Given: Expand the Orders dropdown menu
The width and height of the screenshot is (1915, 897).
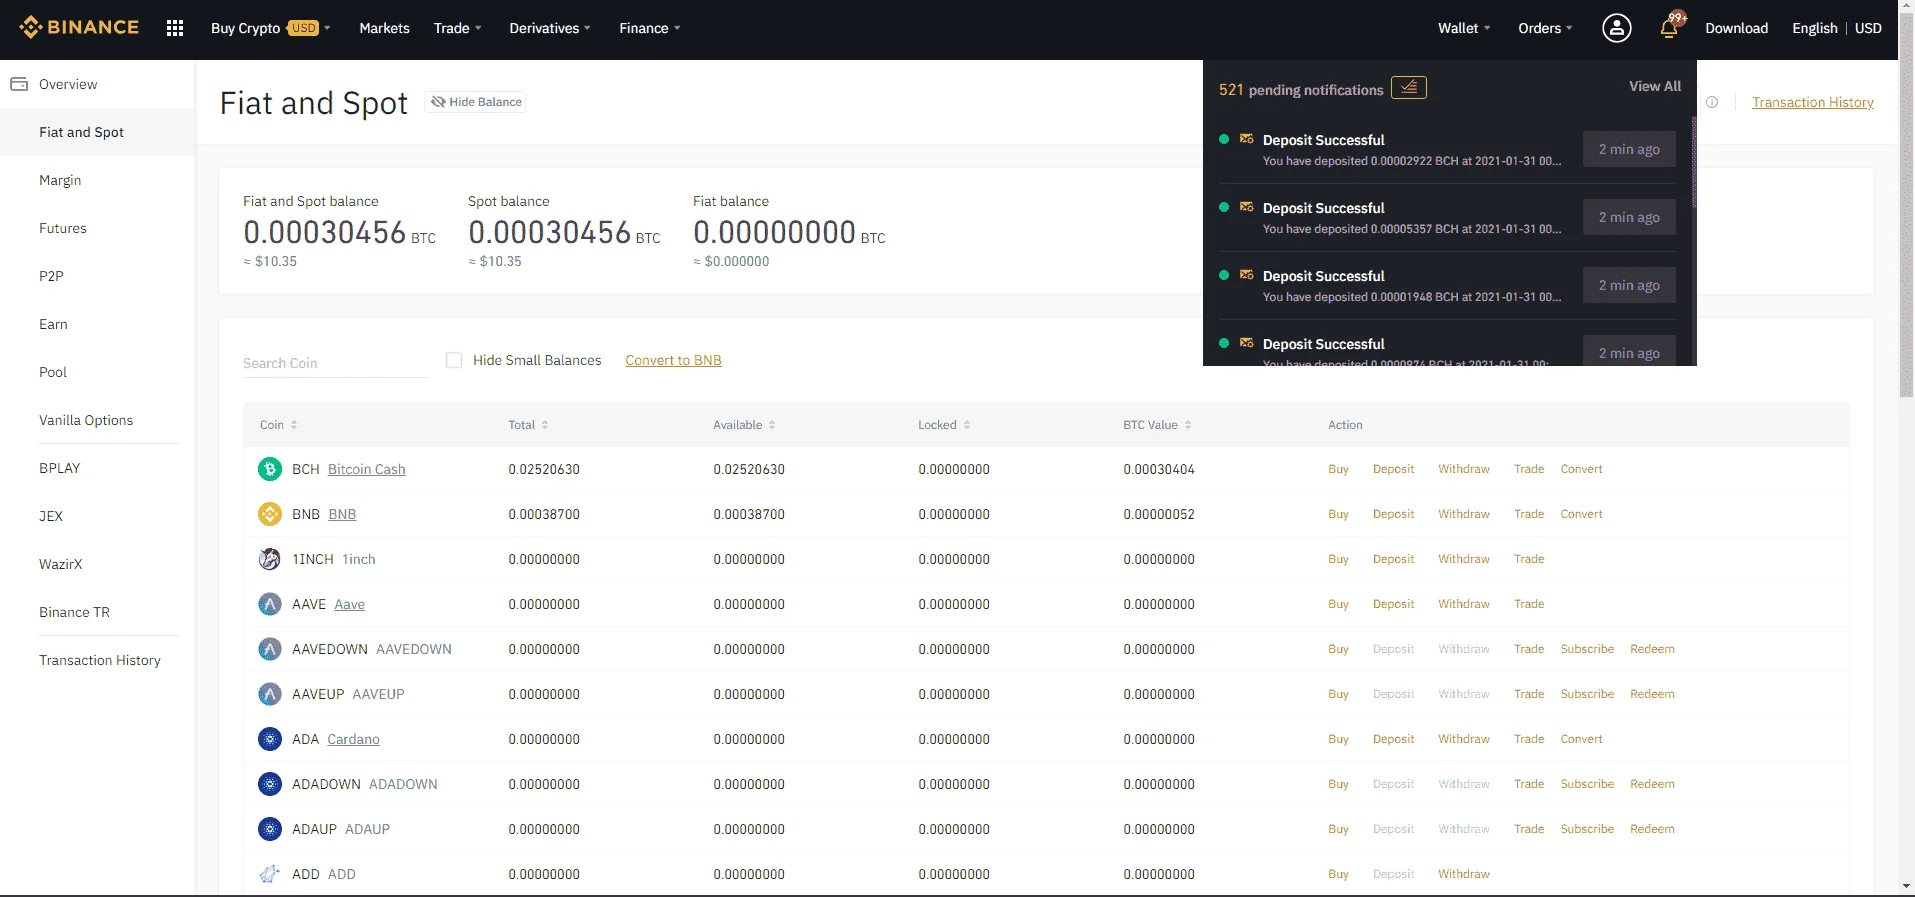Looking at the screenshot, I should click(x=1545, y=28).
